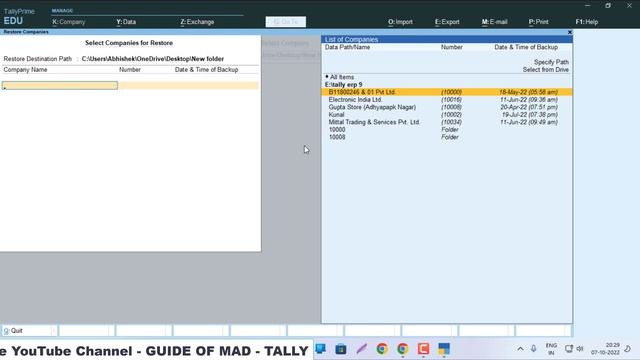The width and height of the screenshot is (640, 360).
Task: Open the Y: Data menu
Action: point(126,22)
